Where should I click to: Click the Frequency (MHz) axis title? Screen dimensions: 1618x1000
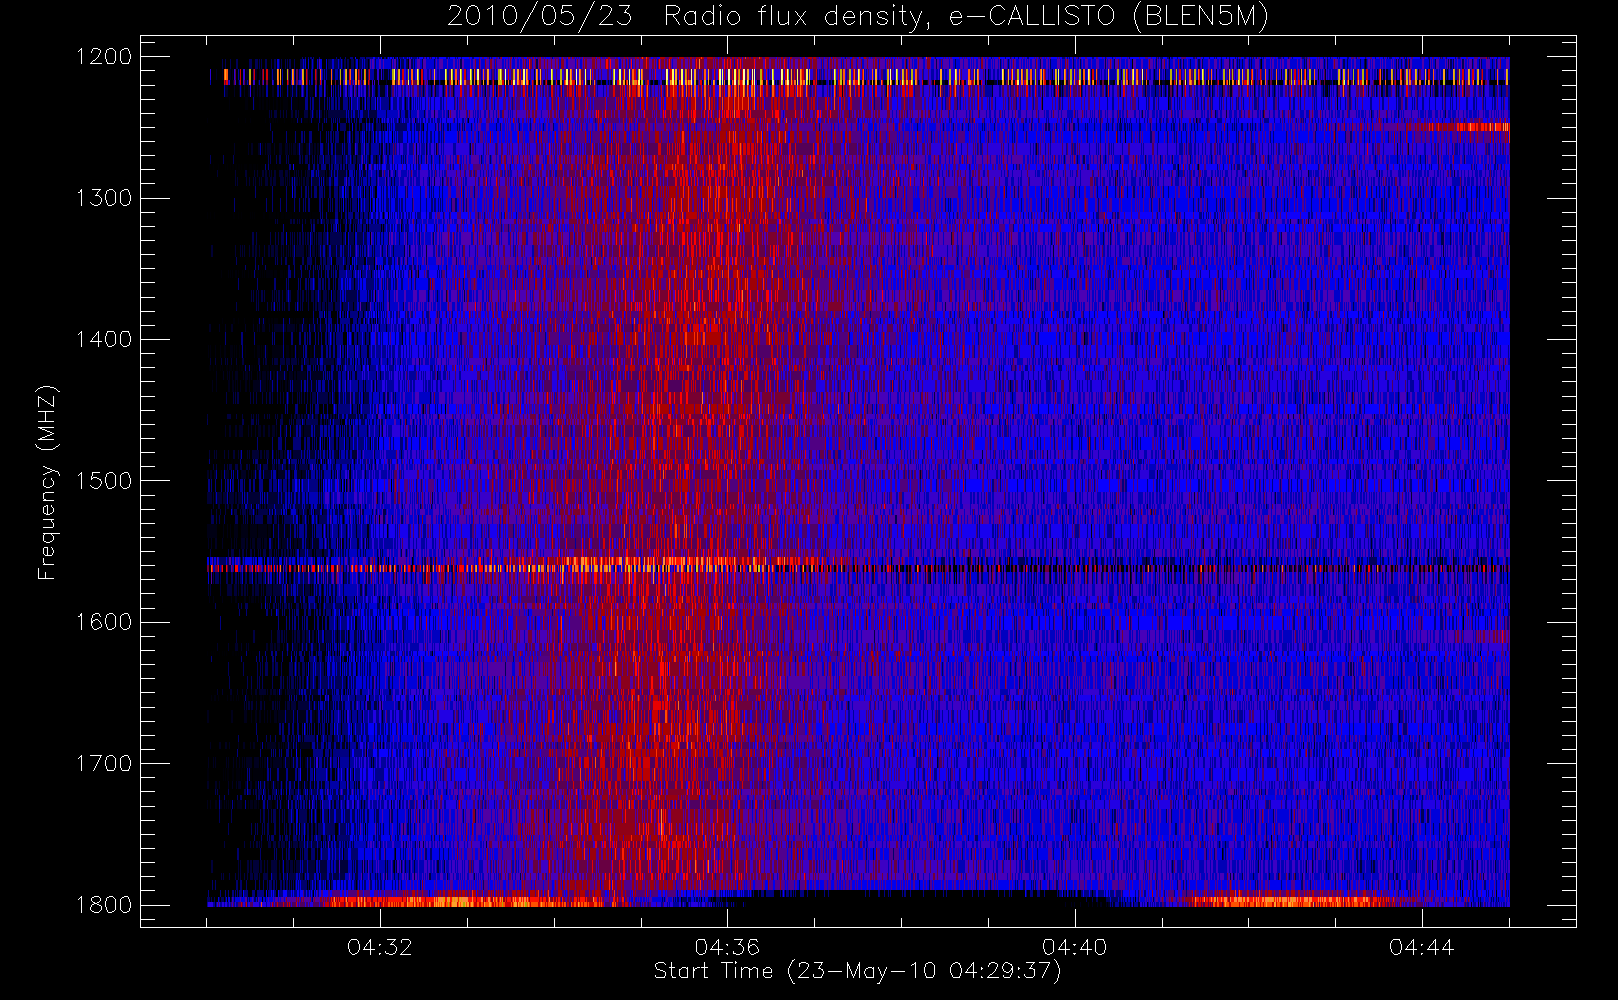coord(47,482)
